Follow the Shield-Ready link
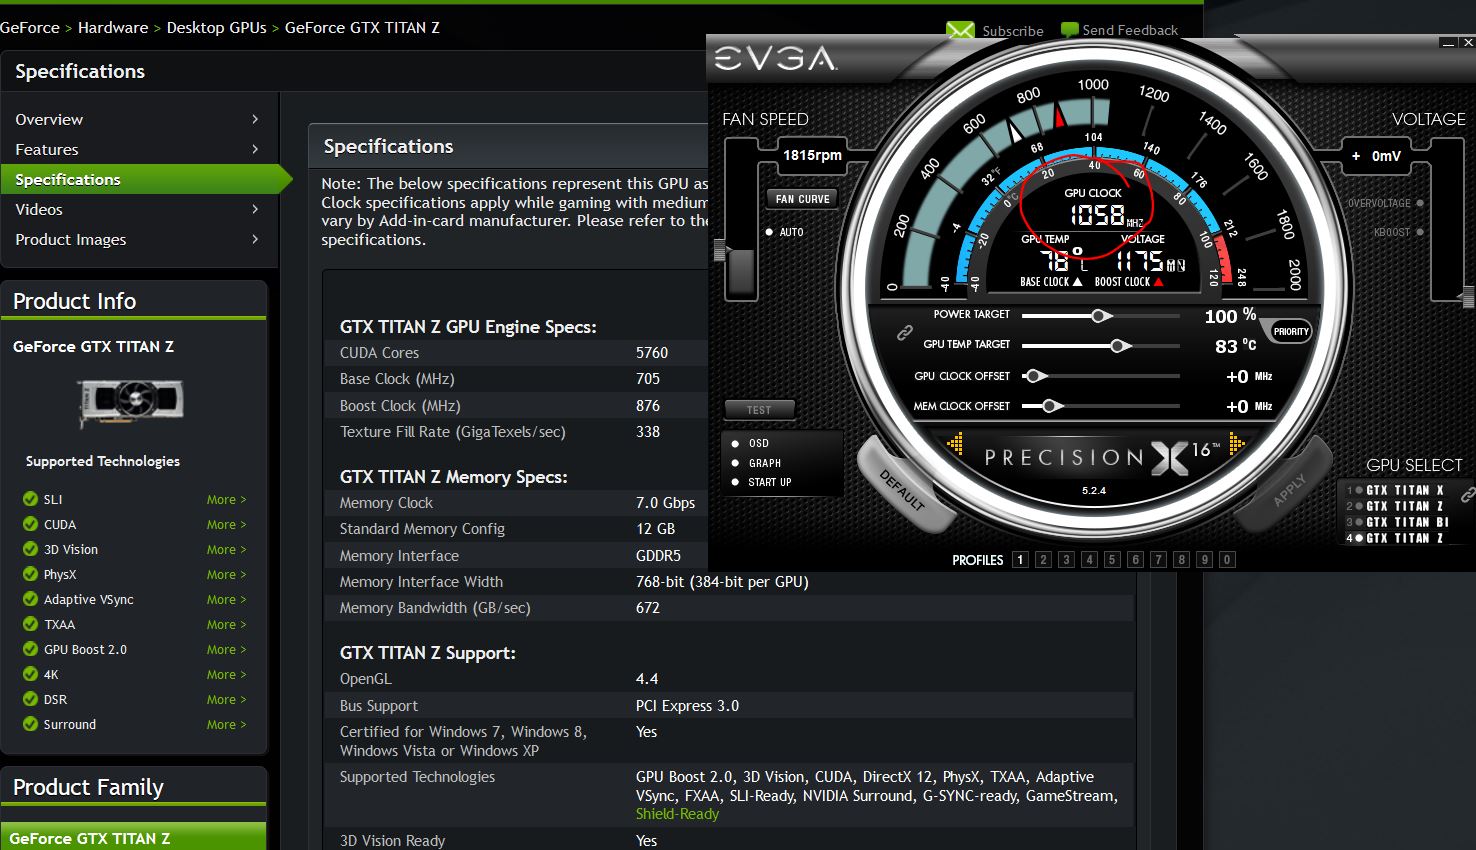Screen dimensions: 1476x850 [x=677, y=814]
